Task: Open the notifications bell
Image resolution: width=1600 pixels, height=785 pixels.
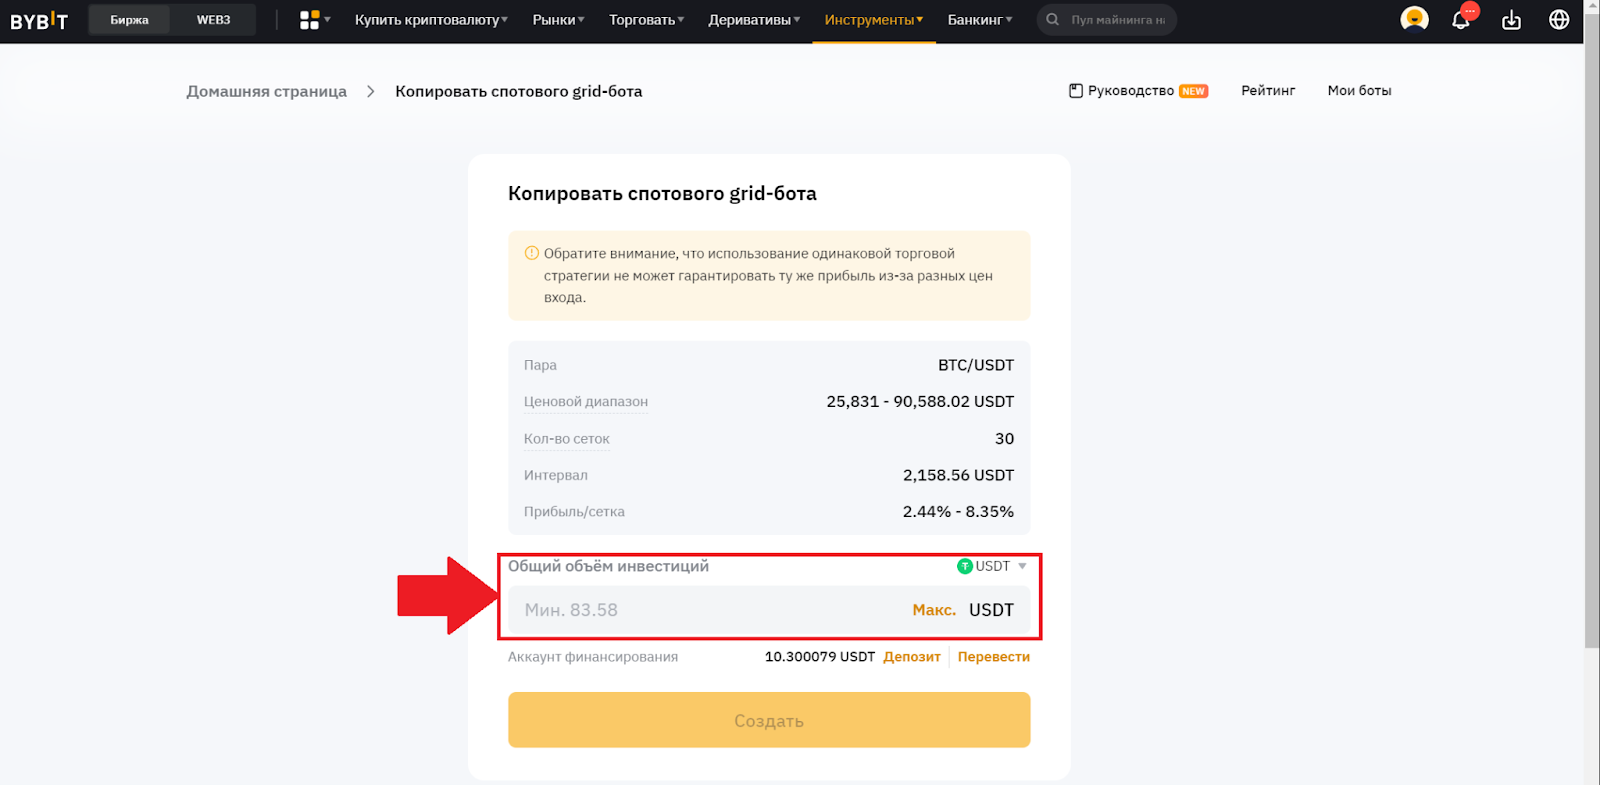Action: click(1461, 20)
